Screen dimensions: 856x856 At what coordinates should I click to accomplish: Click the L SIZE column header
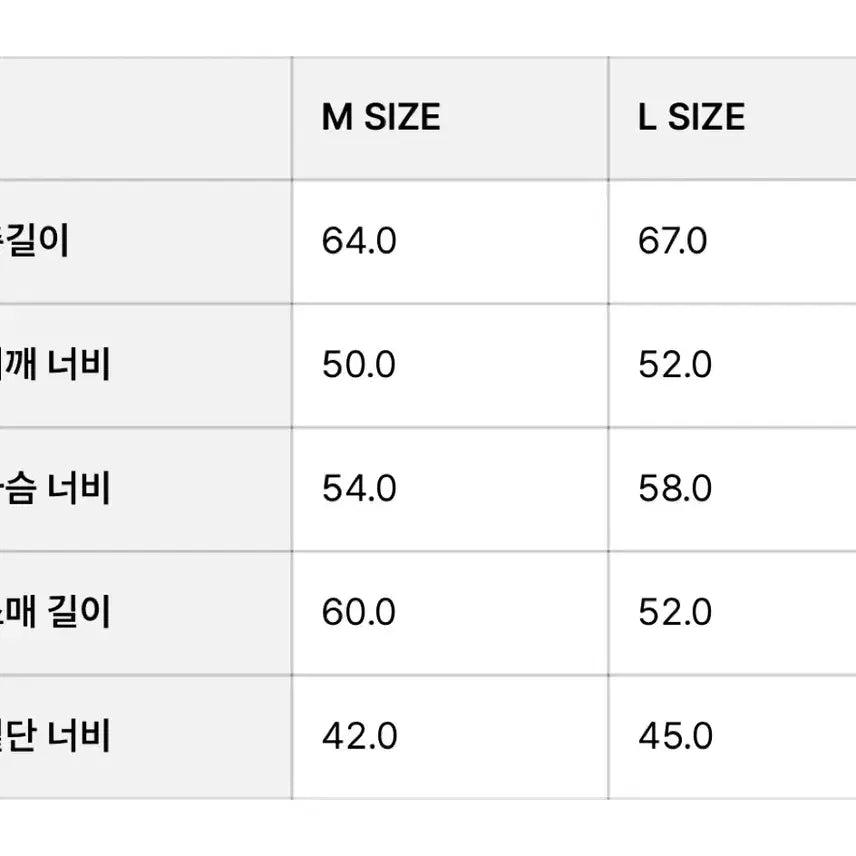(691, 118)
